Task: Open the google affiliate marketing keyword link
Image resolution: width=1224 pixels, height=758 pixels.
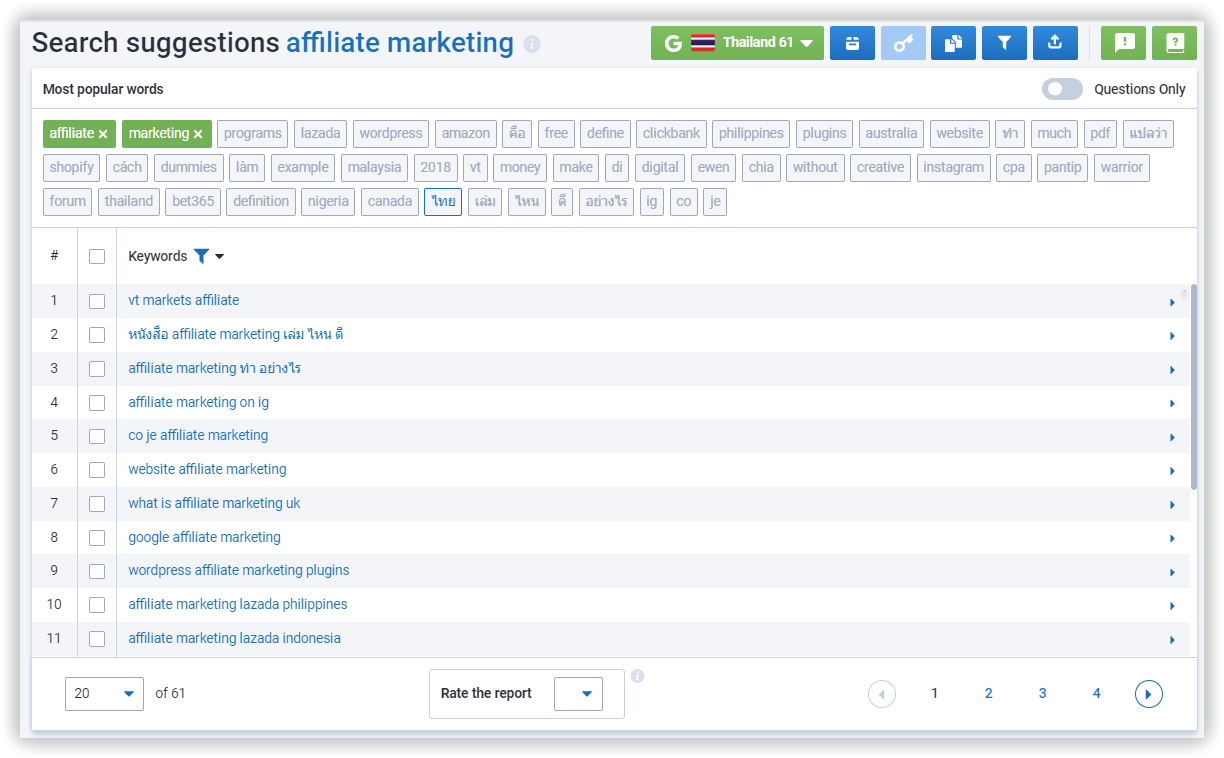Action: click(x=204, y=537)
